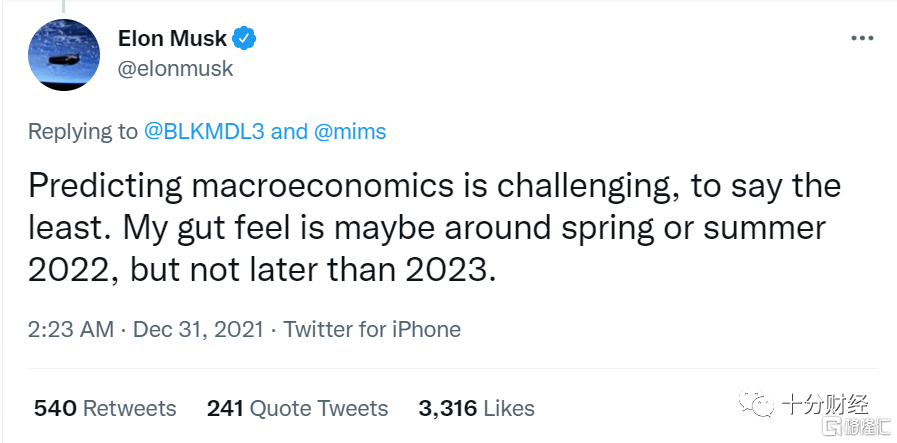Open the @mims mention link

click(x=350, y=132)
